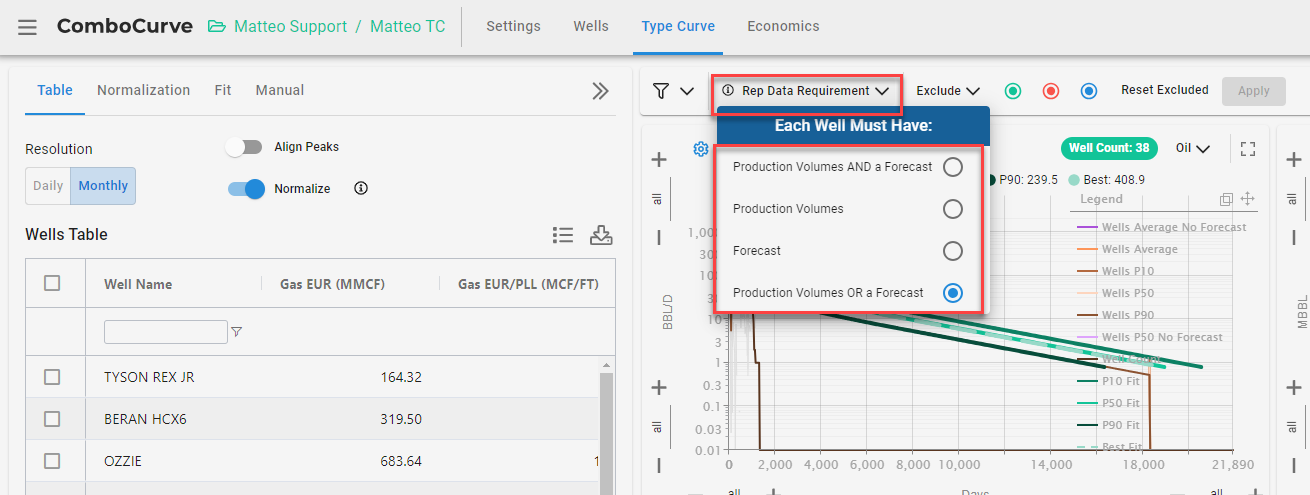
Task: Switch to the Table tab
Action: [x=55, y=90]
